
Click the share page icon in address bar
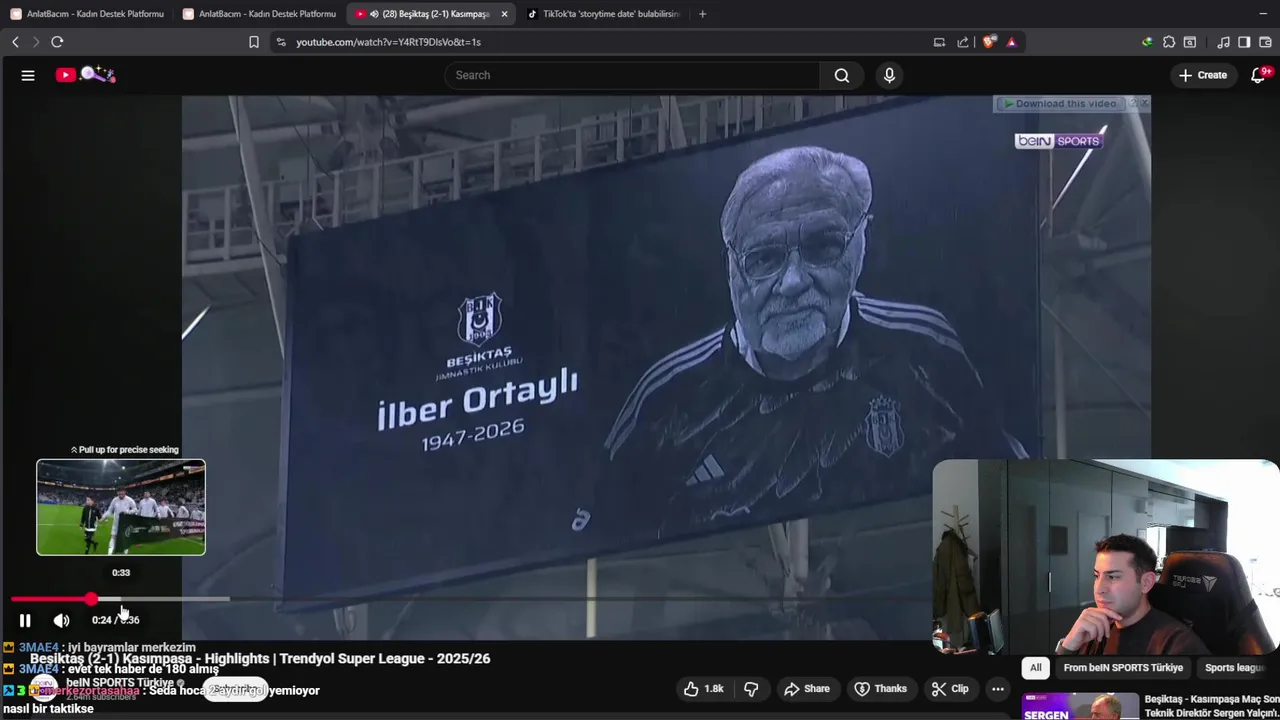click(962, 42)
